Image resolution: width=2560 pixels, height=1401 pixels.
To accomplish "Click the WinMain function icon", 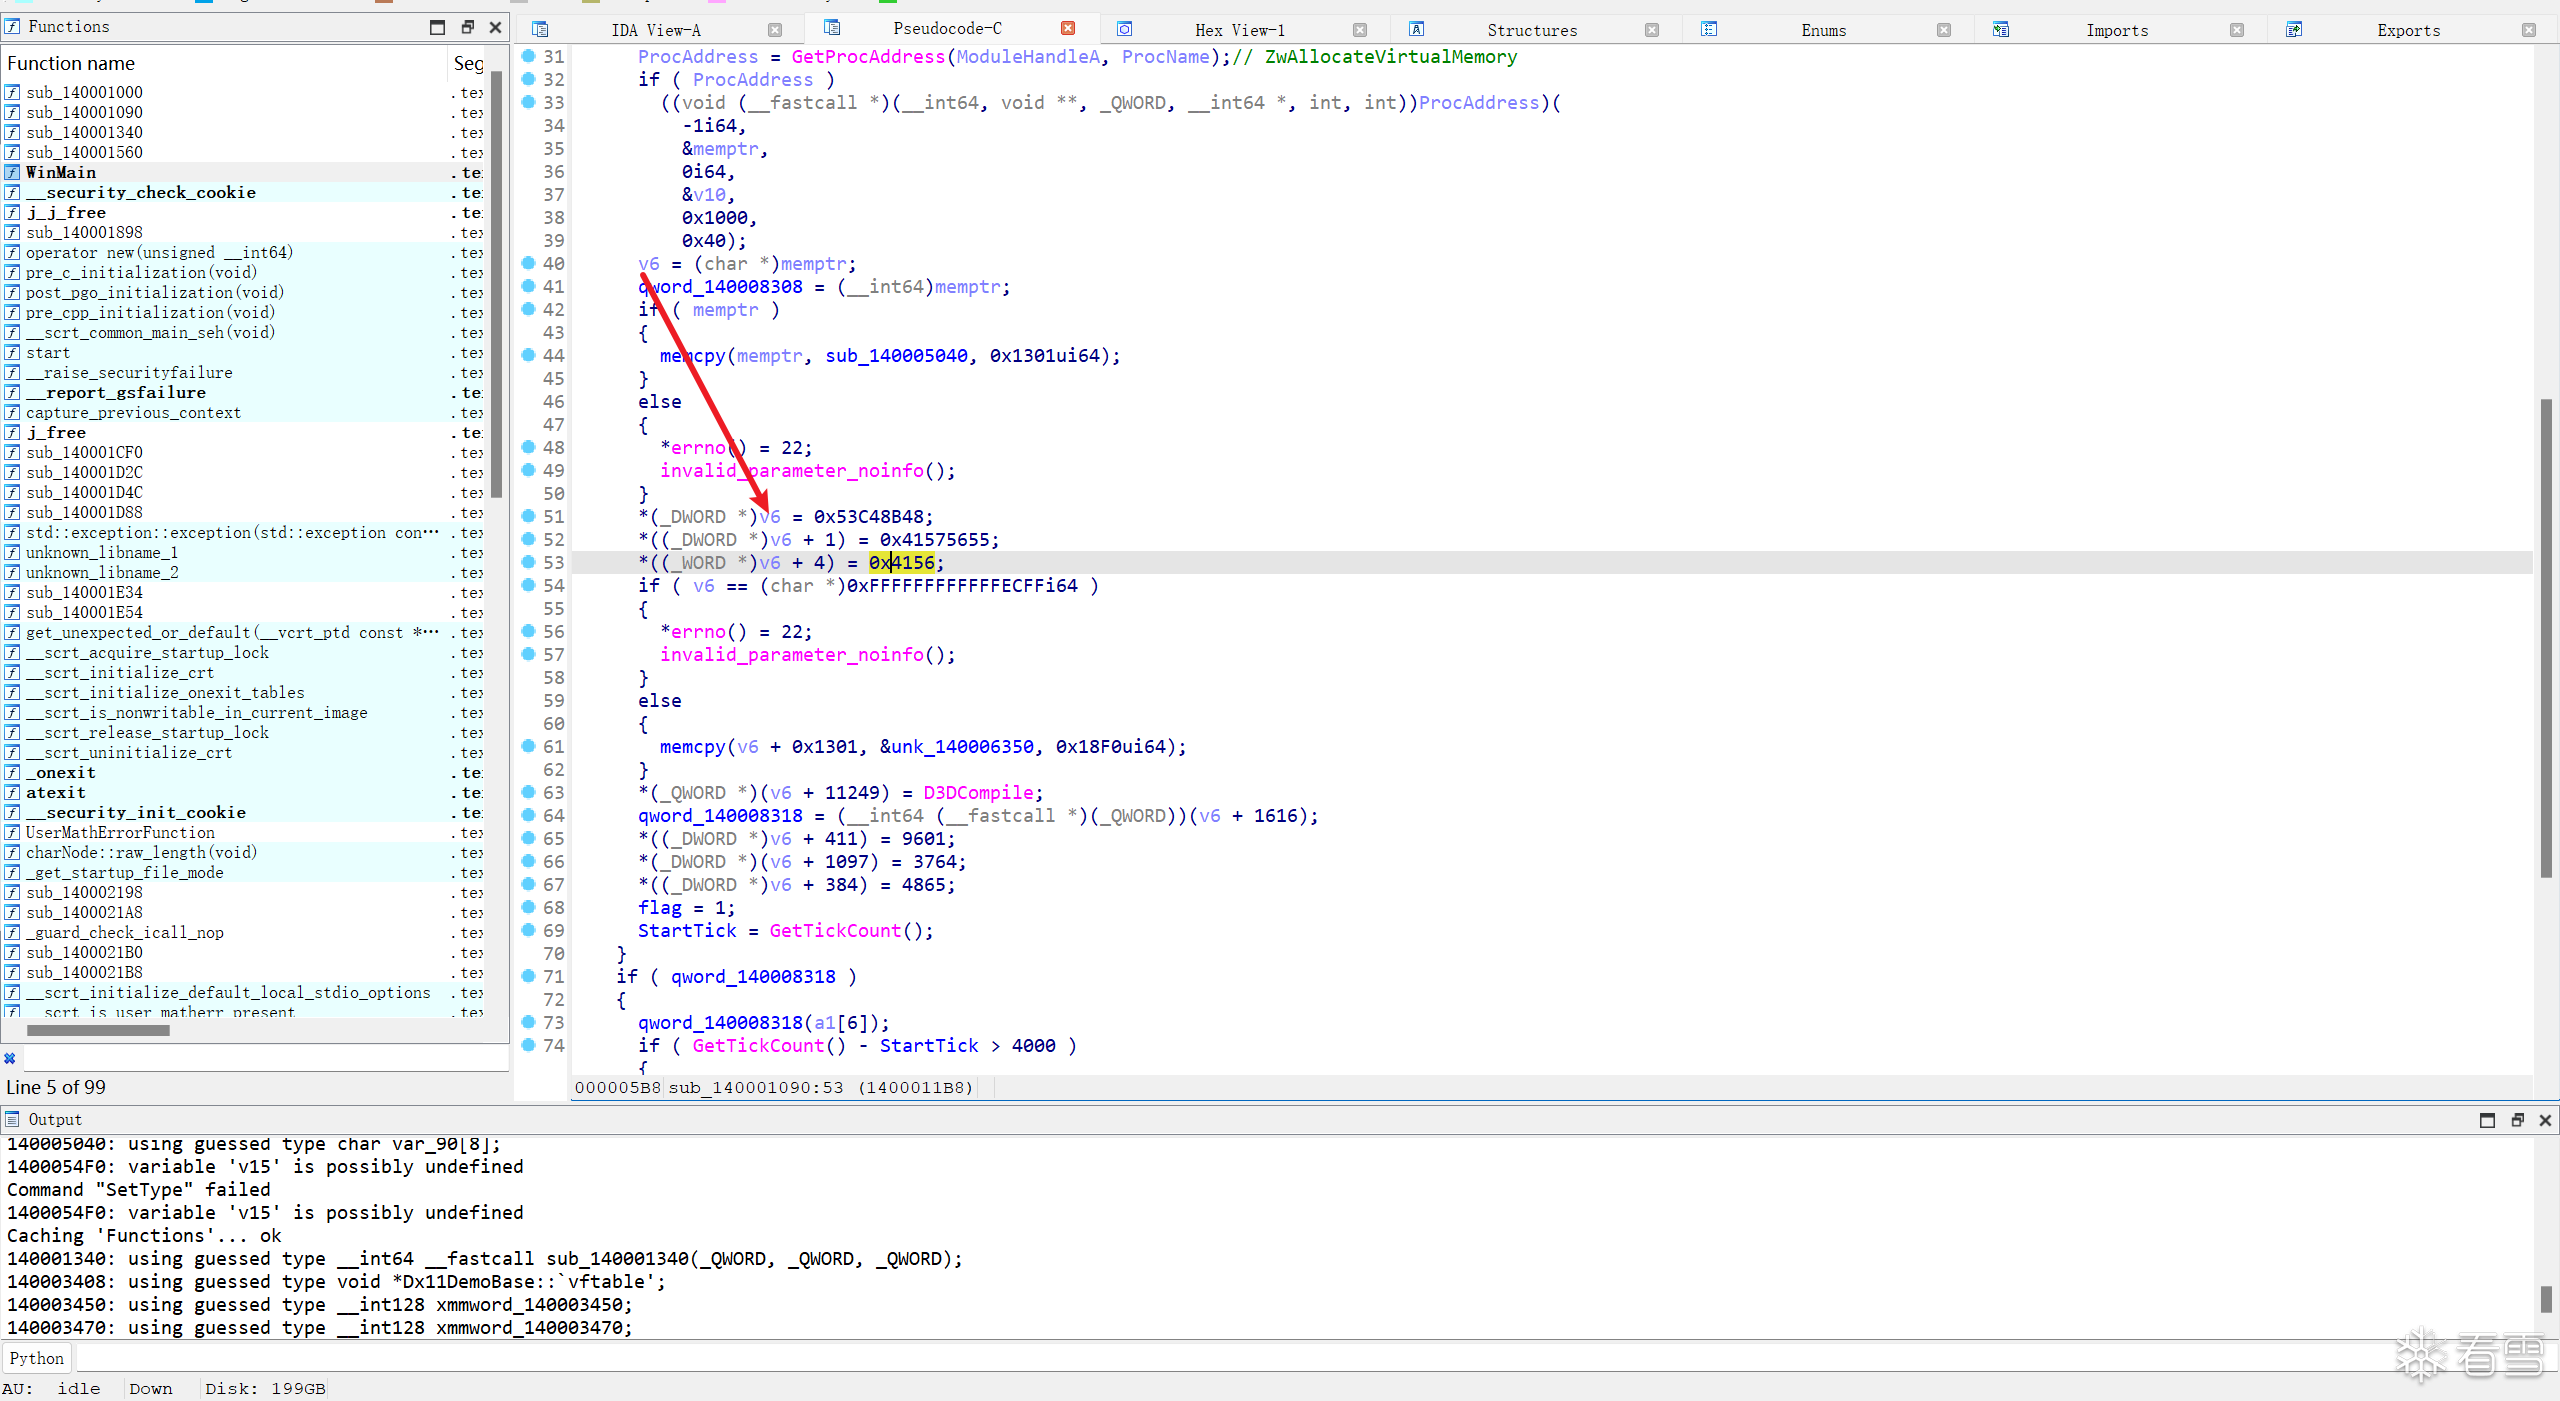I will pos(12,172).
